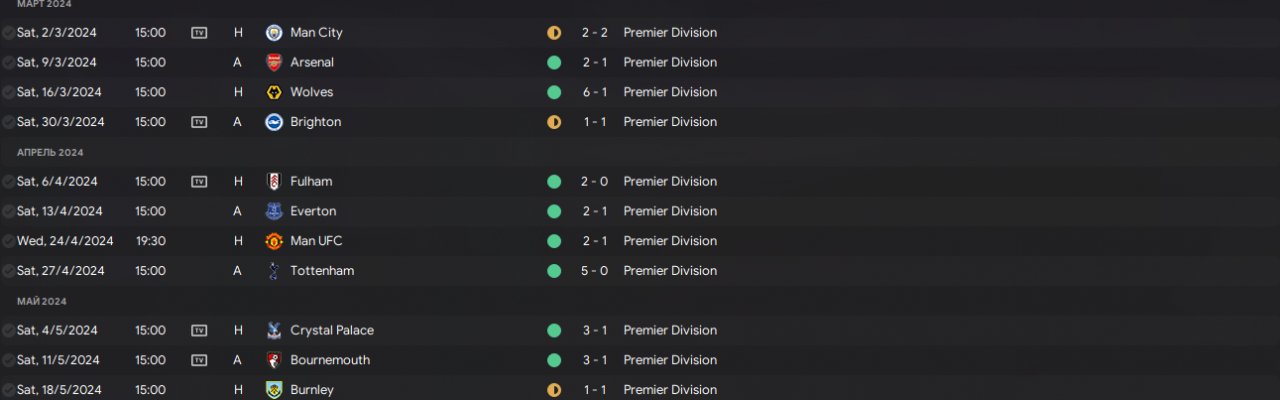Screen dimensions: 1280x400
Task: Click the Wolves club badge
Action: tap(273, 93)
